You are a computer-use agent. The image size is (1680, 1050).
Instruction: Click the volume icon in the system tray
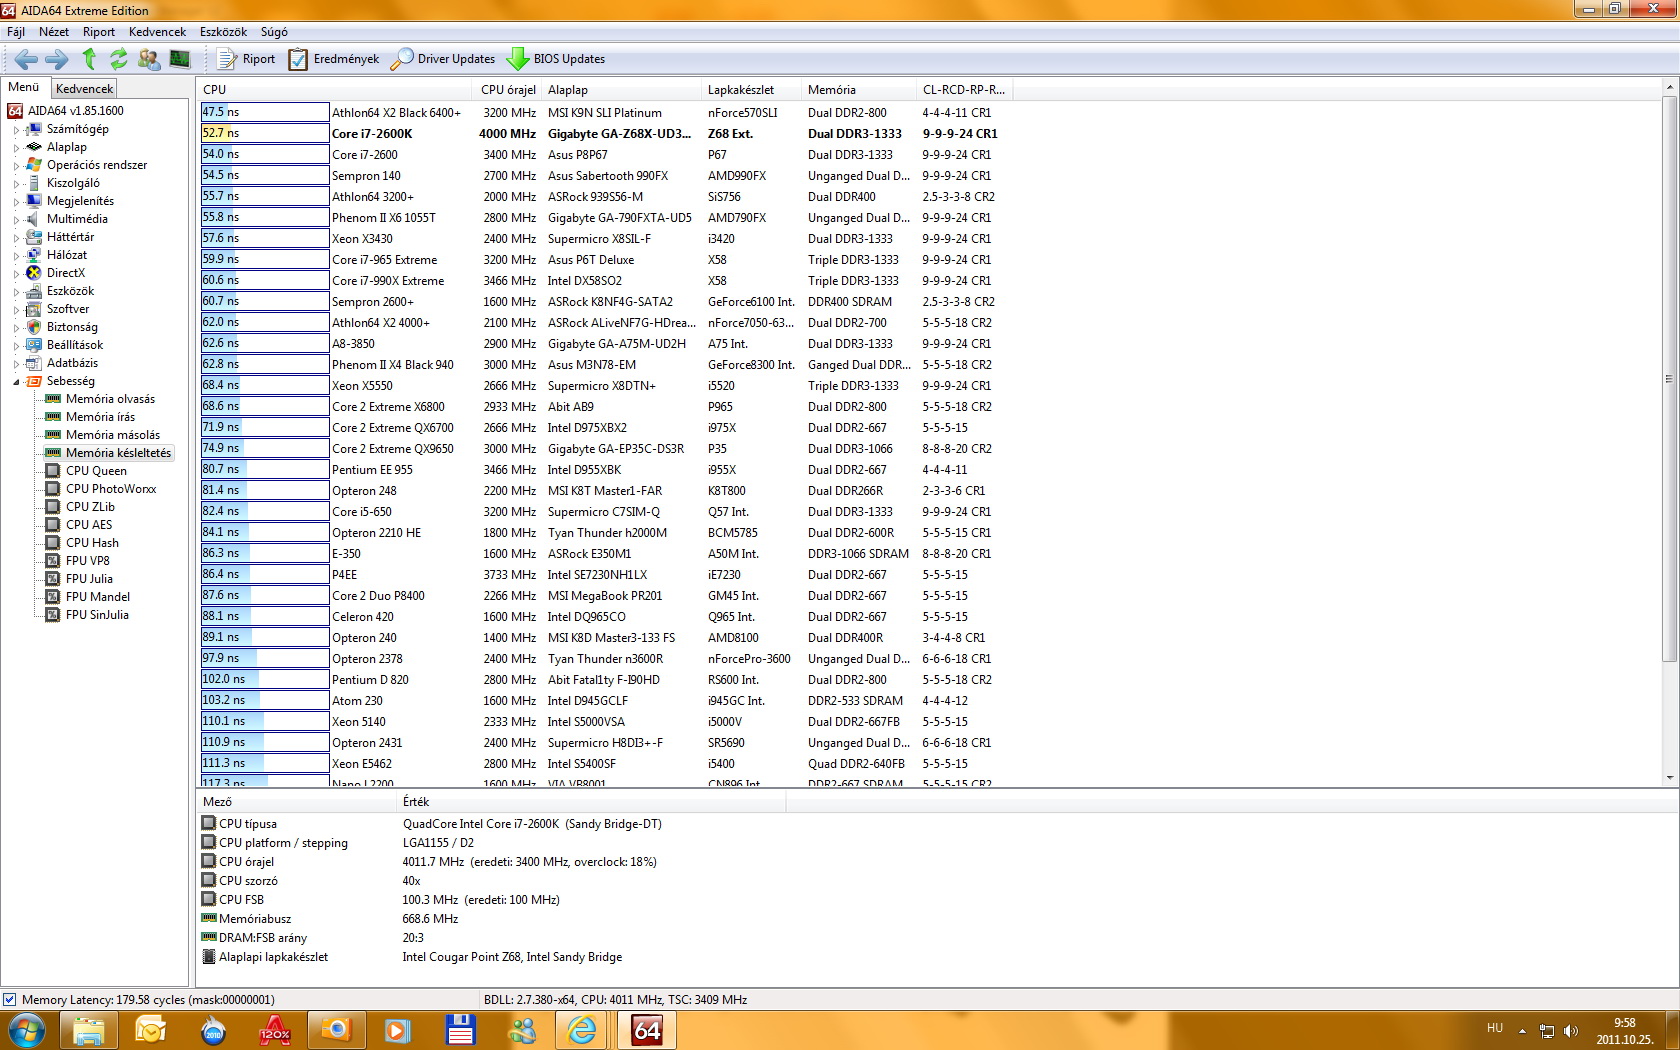point(1571,1031)
